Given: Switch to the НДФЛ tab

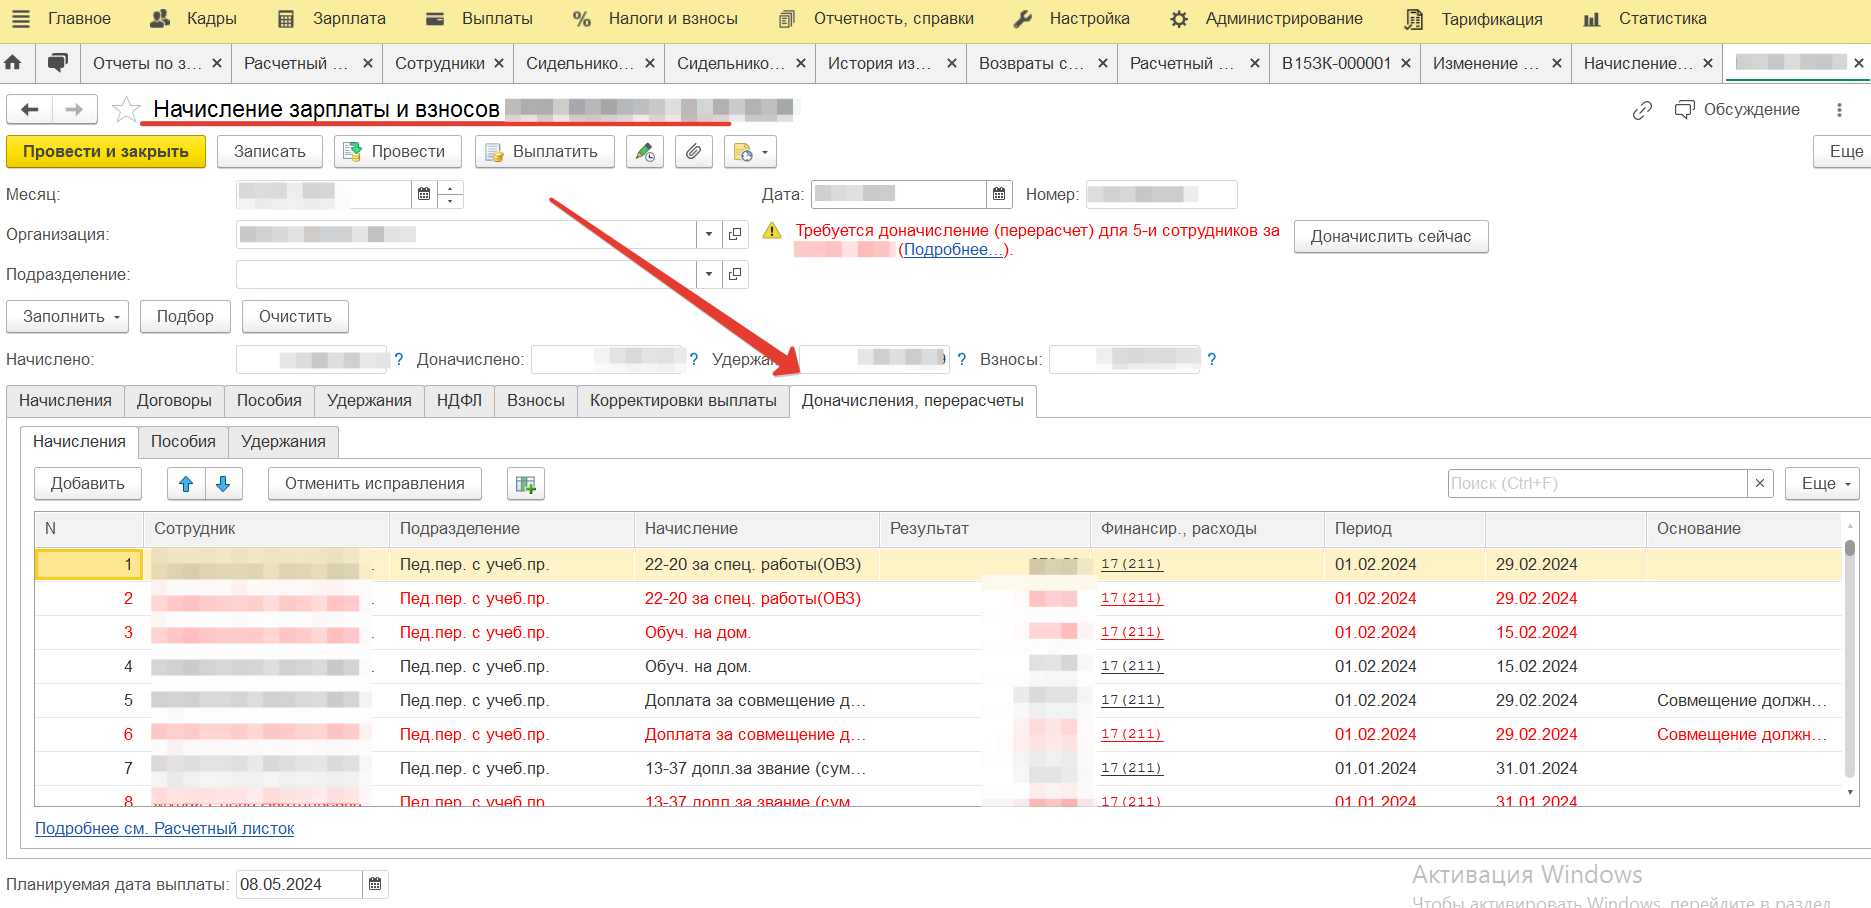Looking at the screenshot, I should [x=459, y=401].
